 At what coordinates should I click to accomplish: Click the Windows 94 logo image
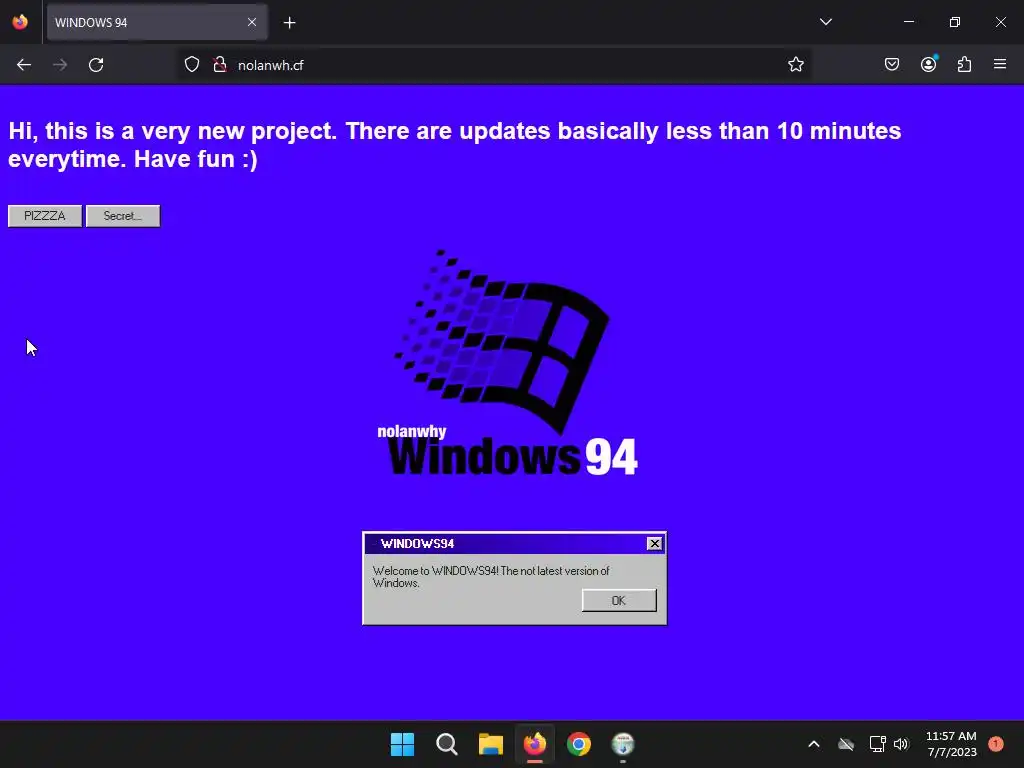[507, 362]
